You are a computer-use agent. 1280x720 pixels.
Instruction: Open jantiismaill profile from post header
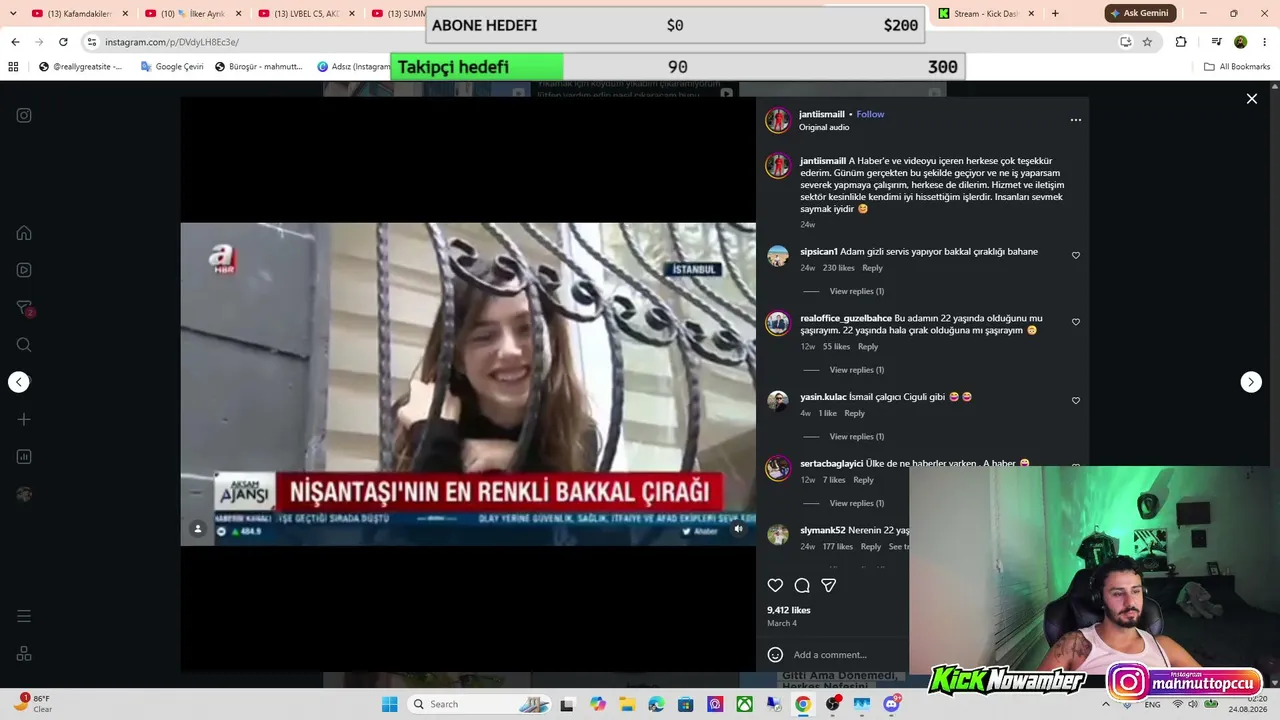[x=822, y=114]
